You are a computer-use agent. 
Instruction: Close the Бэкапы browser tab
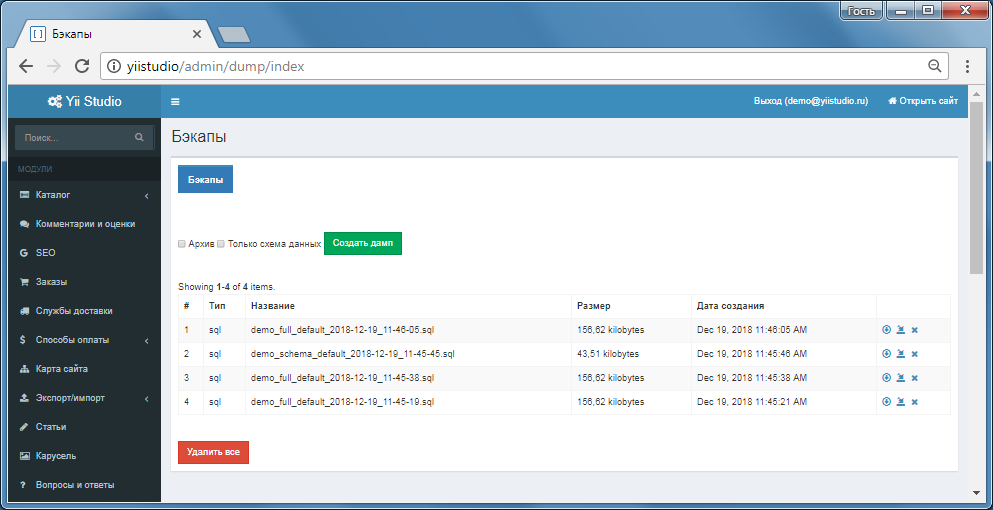197,34
